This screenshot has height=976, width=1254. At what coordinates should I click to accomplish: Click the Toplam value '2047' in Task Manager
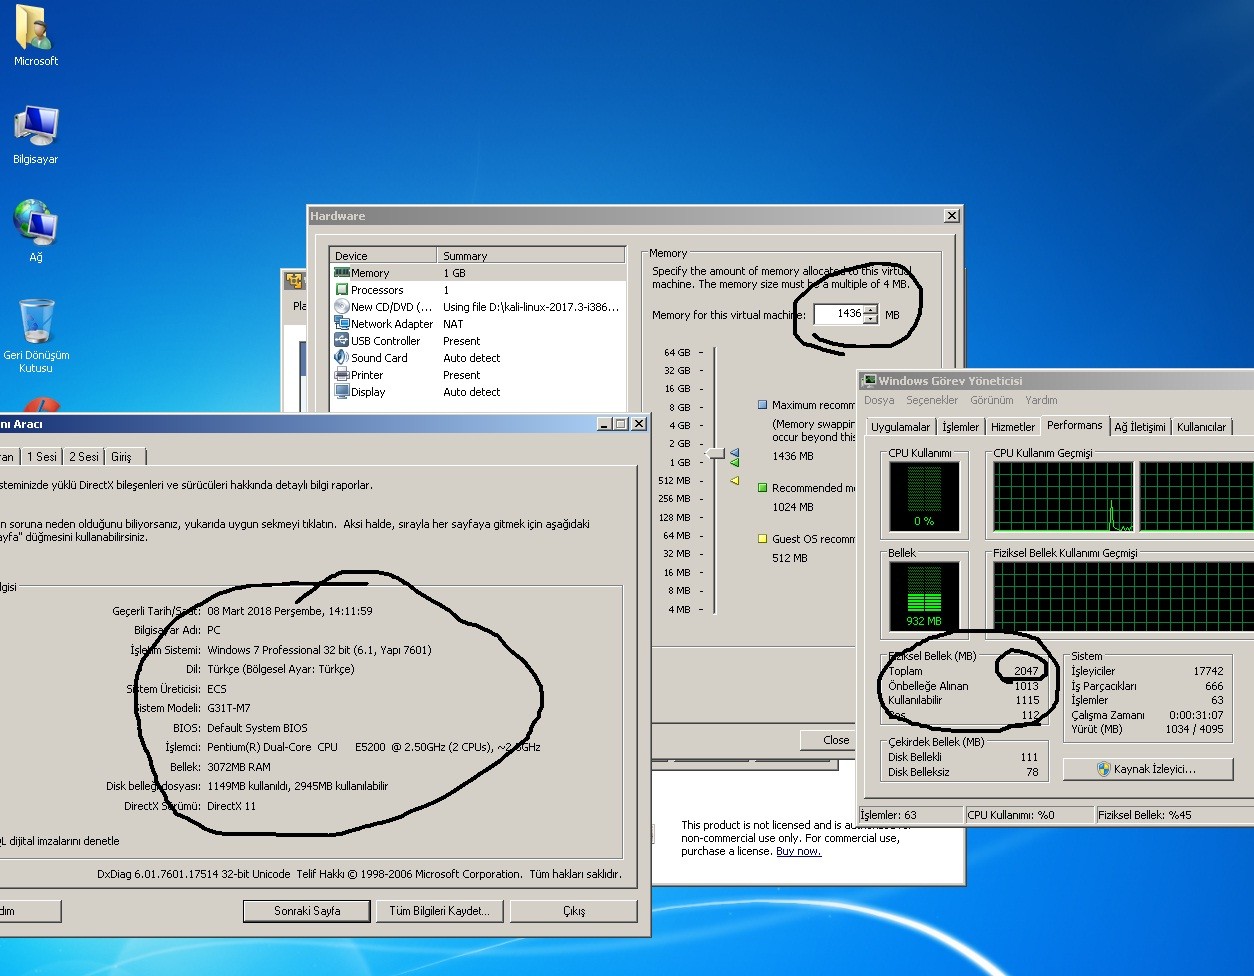pyautogui.click(x=1026, y=672)
